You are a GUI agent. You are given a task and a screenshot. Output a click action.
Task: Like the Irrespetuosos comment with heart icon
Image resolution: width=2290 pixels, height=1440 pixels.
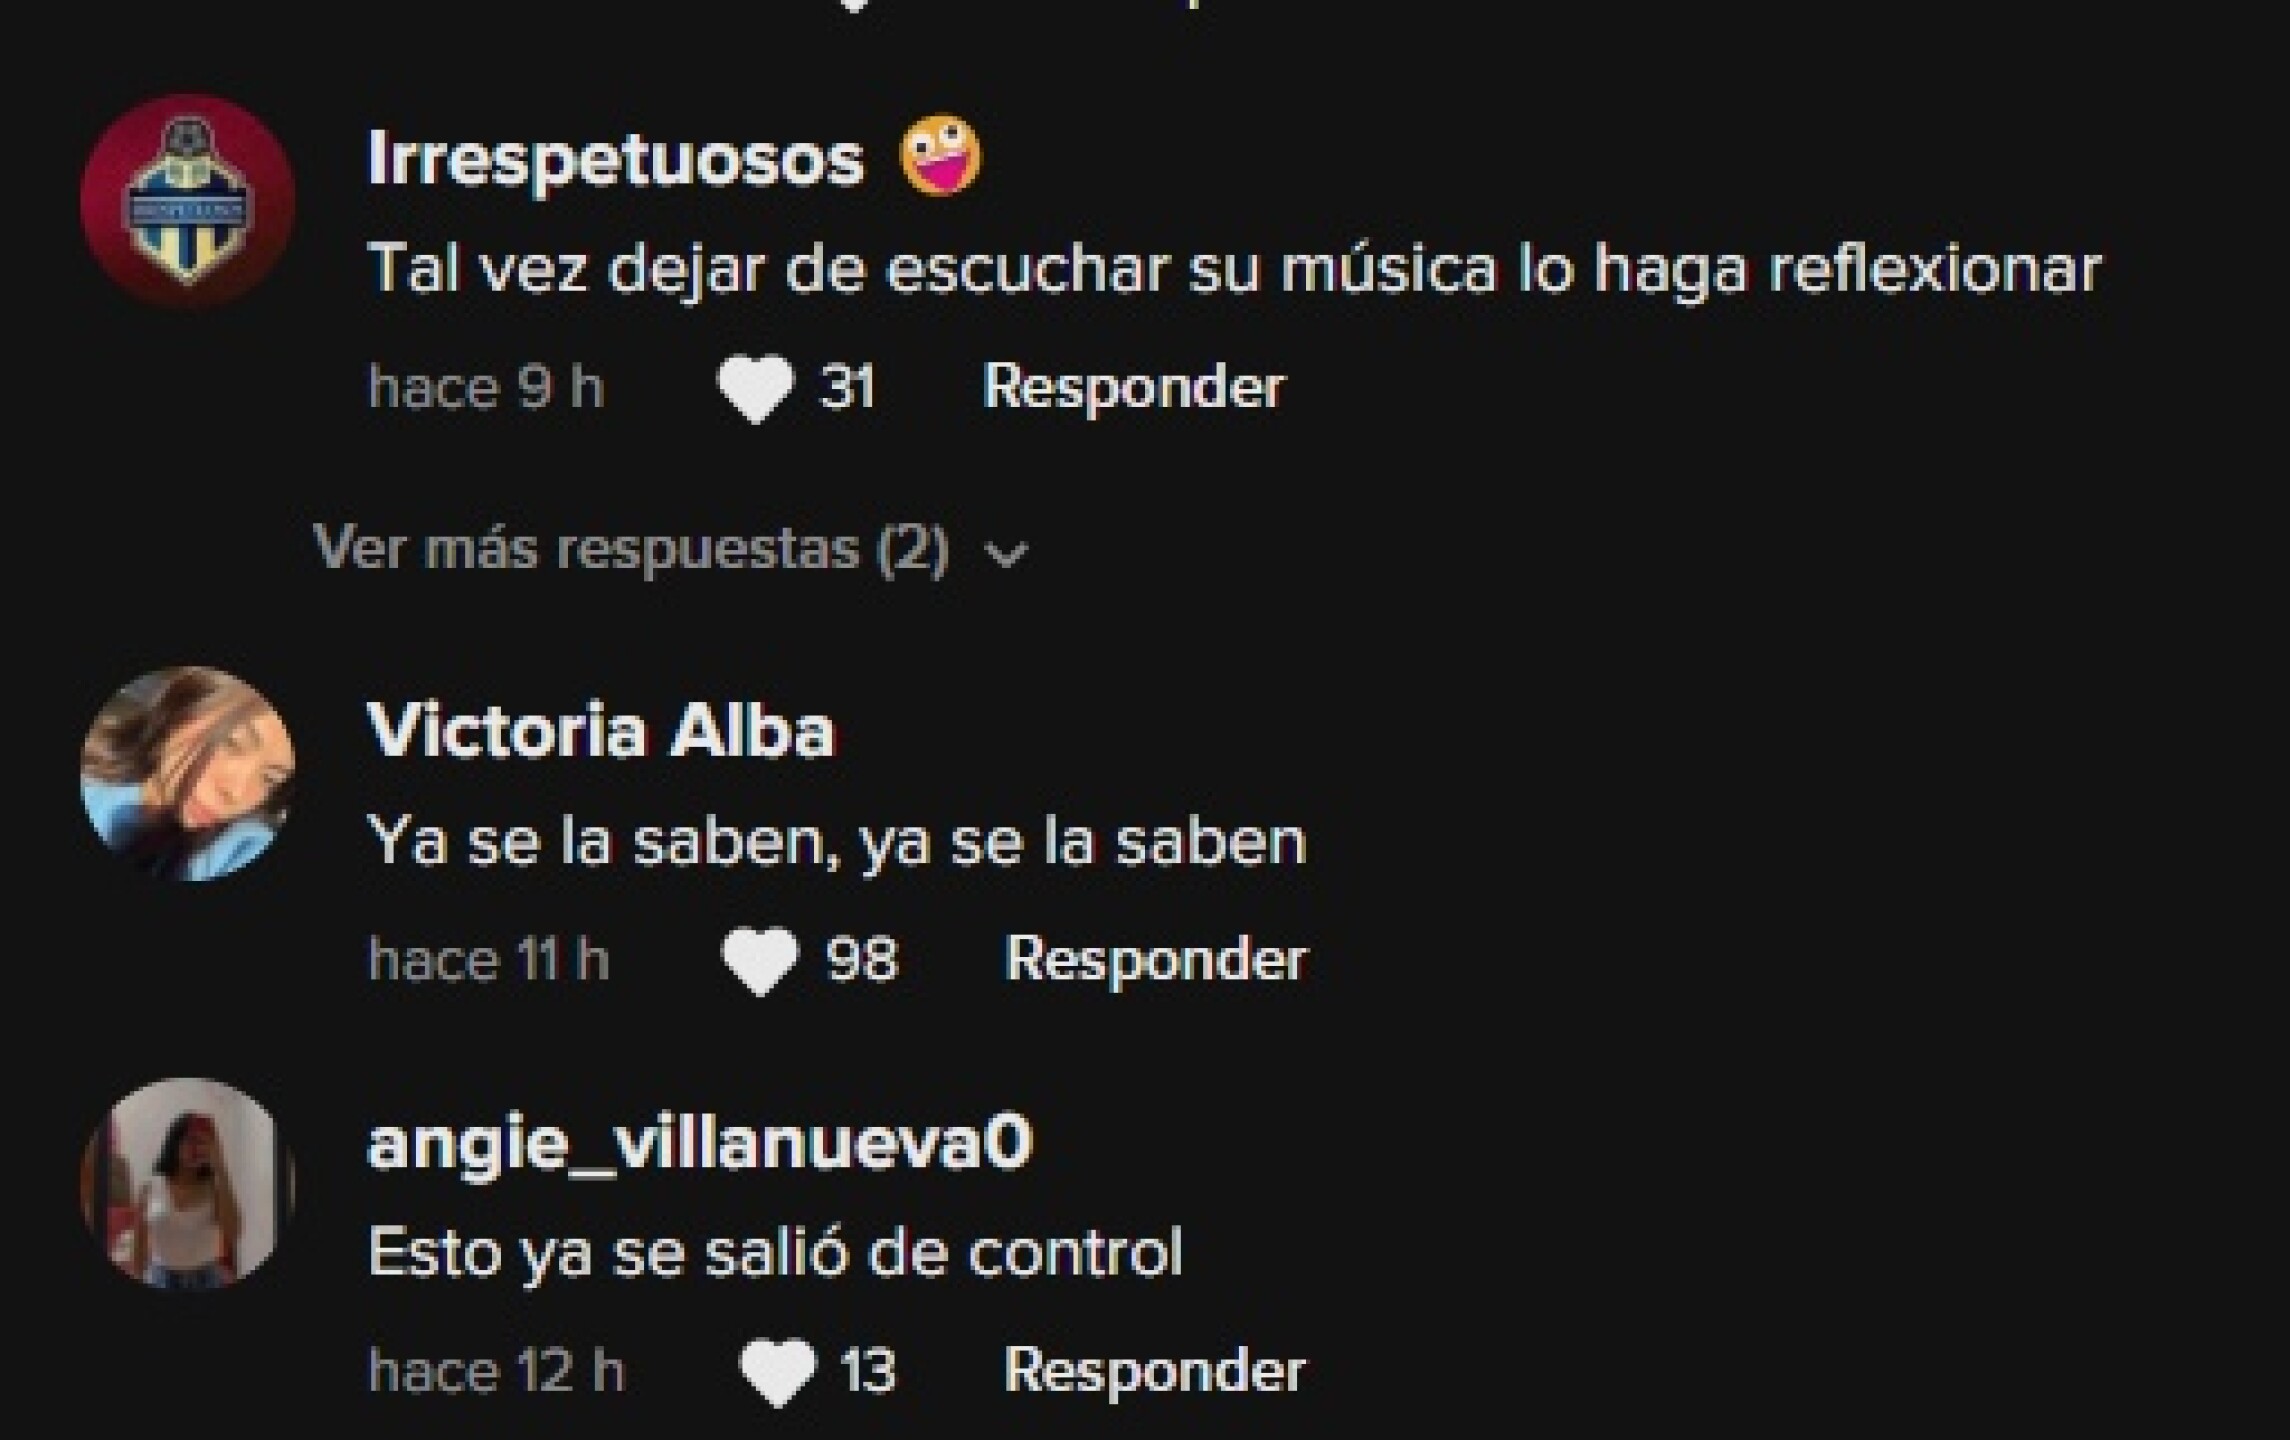756,389
